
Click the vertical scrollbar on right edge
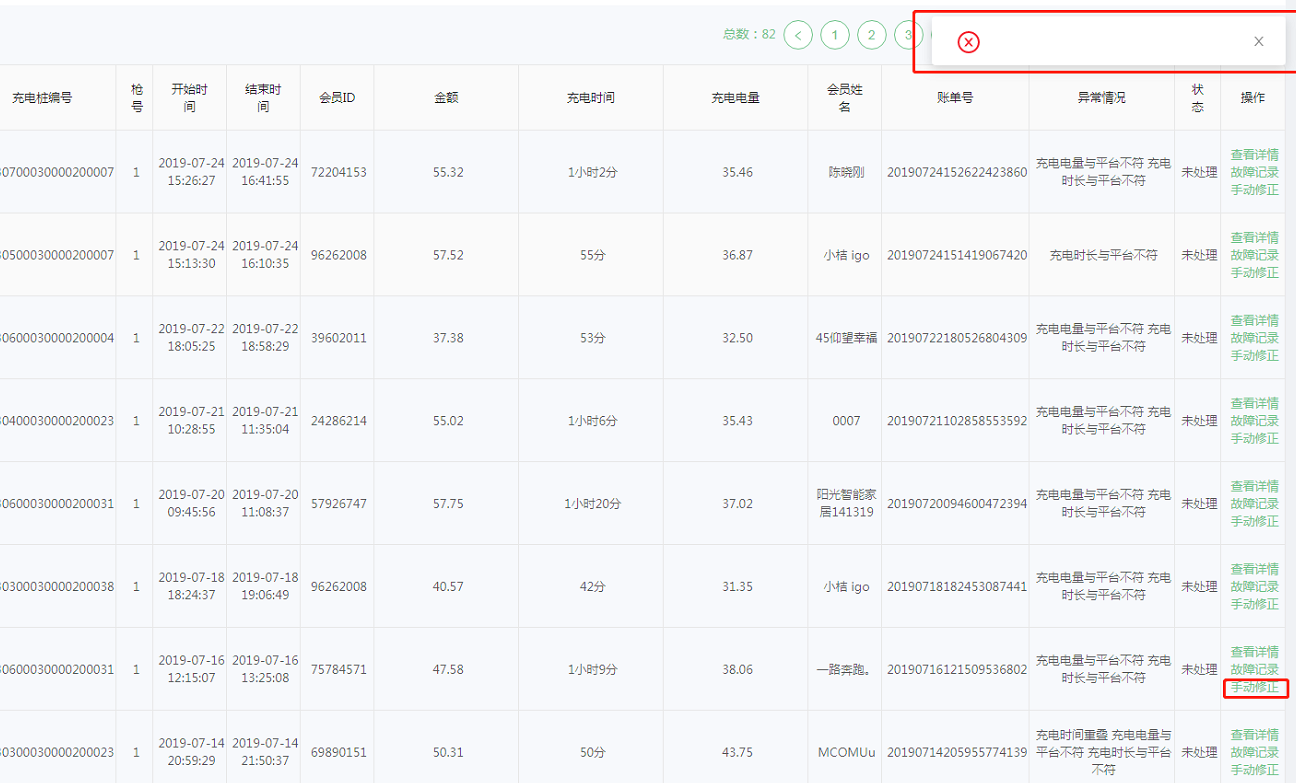[1290, 400]
